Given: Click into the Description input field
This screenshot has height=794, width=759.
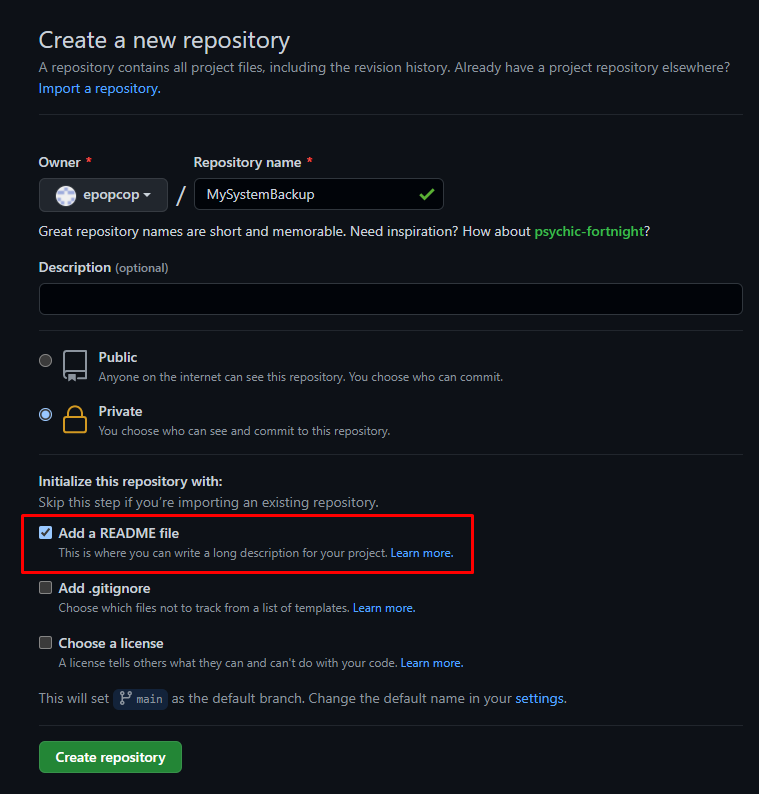Looking at the screenshot, I should [x=390, y=299].
